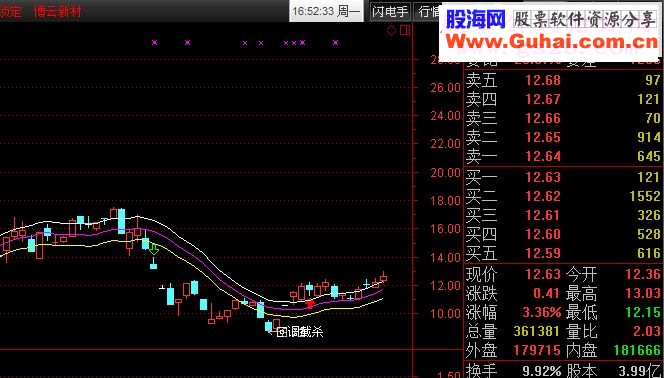The image size is (664, 378).
Task: Click the leftmost purple x marker above the chart
Action: tap(155, 42)
